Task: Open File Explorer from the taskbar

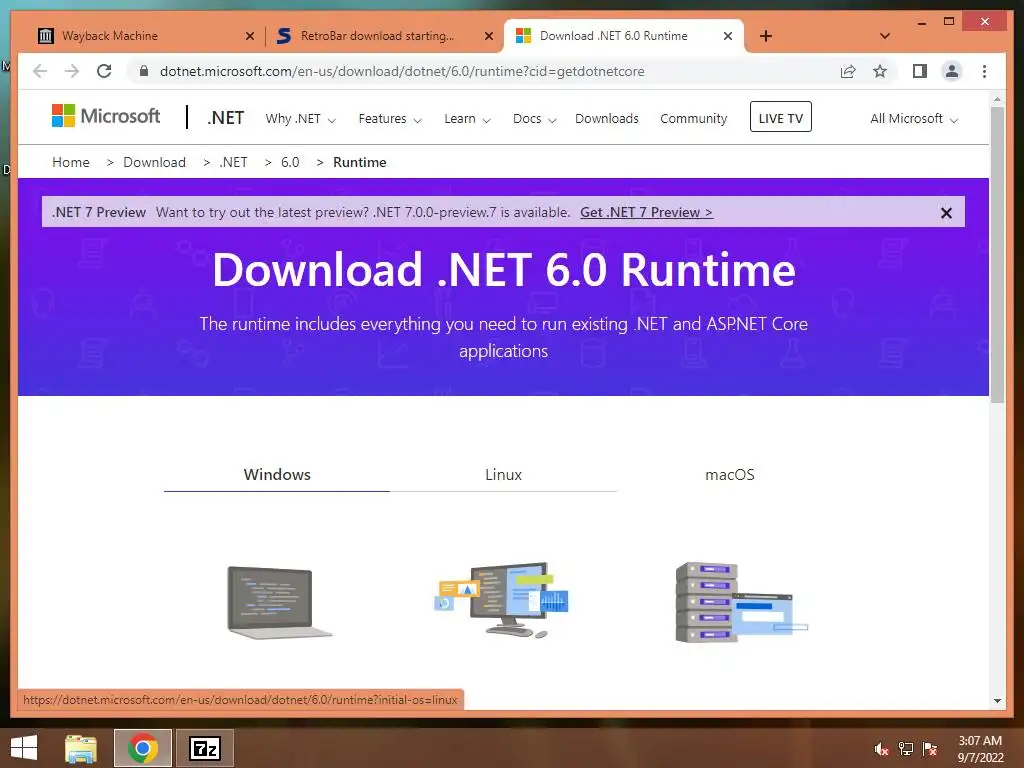Action: click(x=81, y=748)
